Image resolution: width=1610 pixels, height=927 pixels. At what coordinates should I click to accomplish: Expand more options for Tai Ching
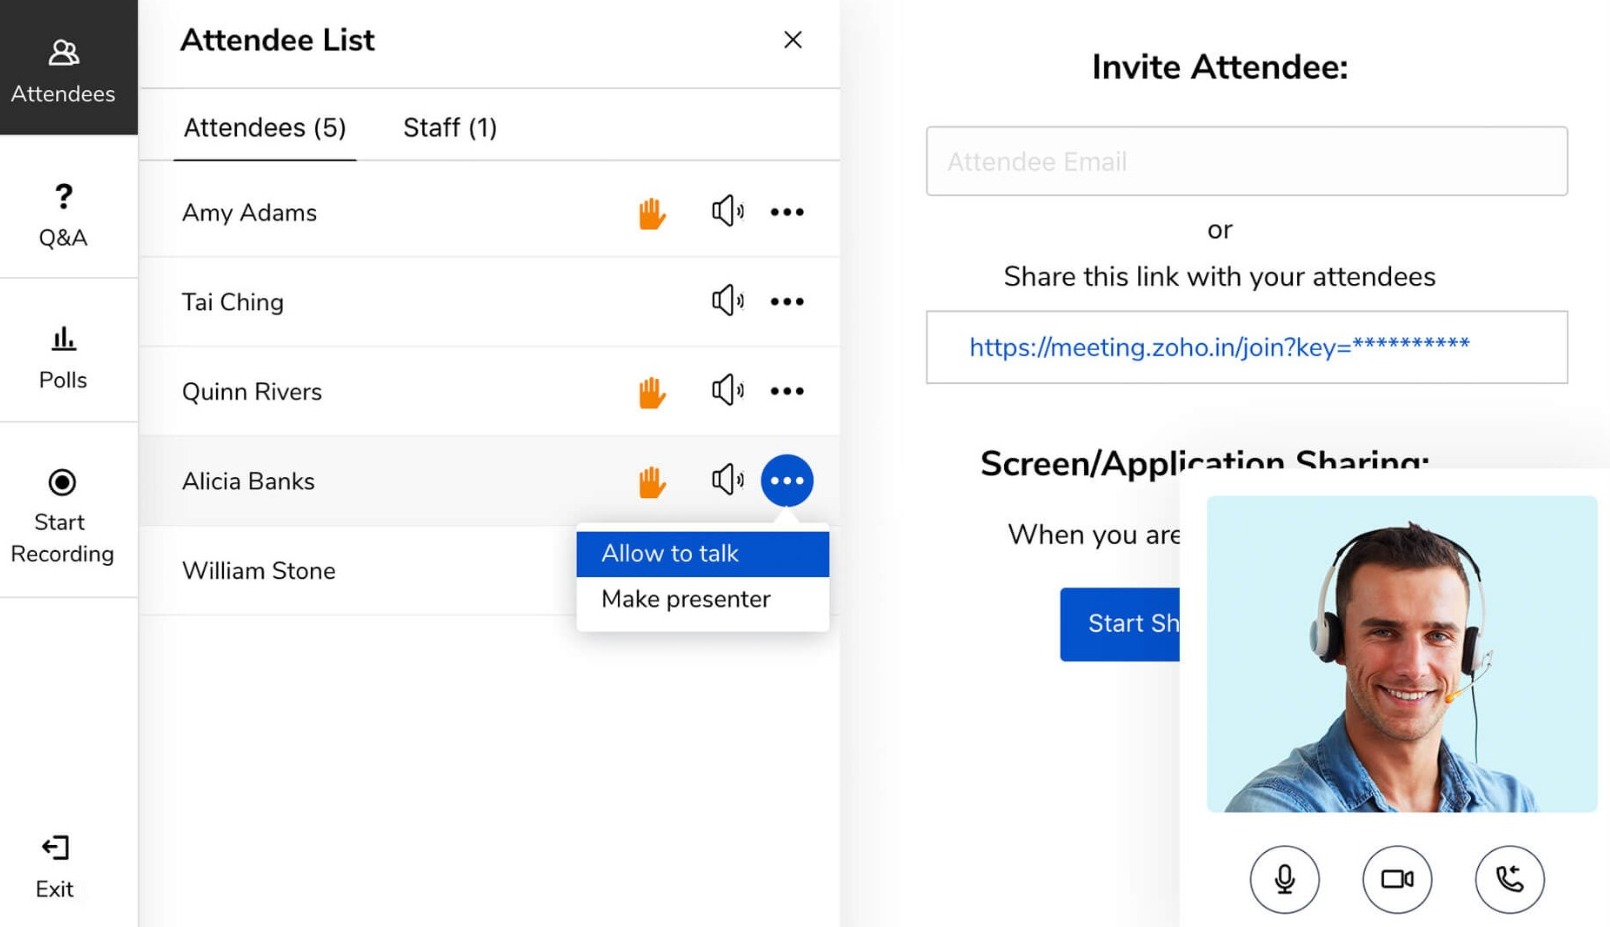(787, 301)
